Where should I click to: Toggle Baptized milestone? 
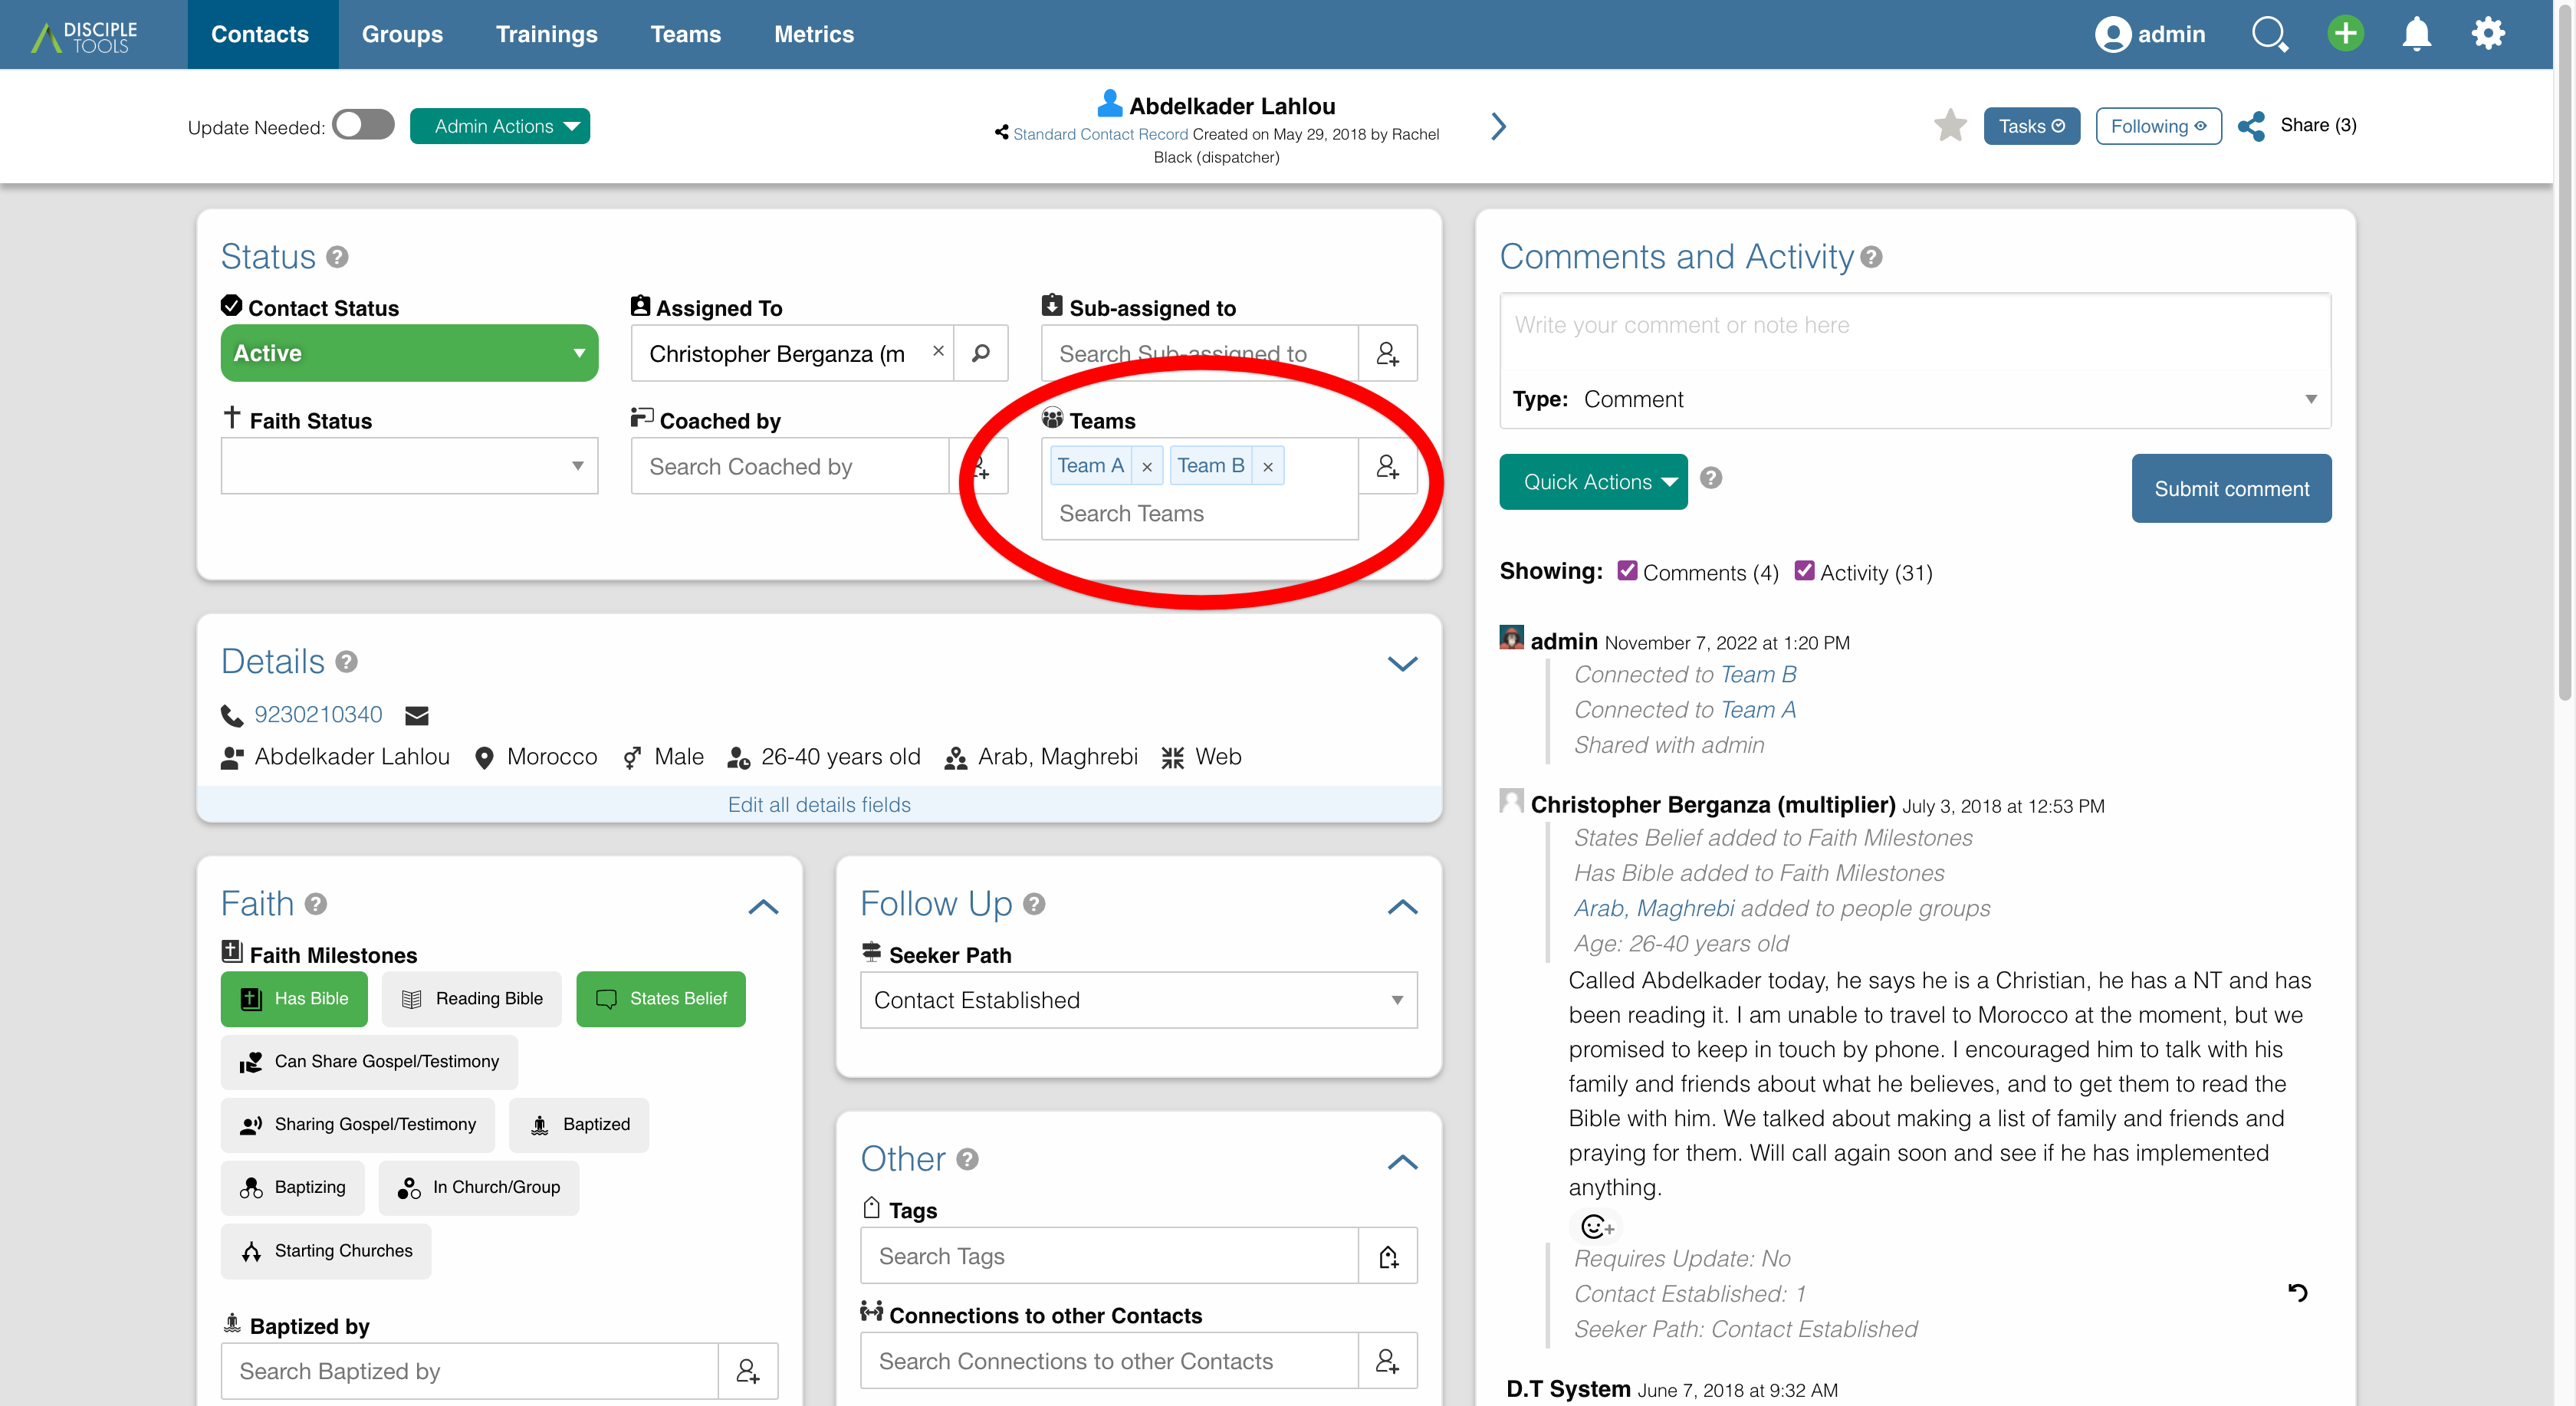[x=578, y=1124]
